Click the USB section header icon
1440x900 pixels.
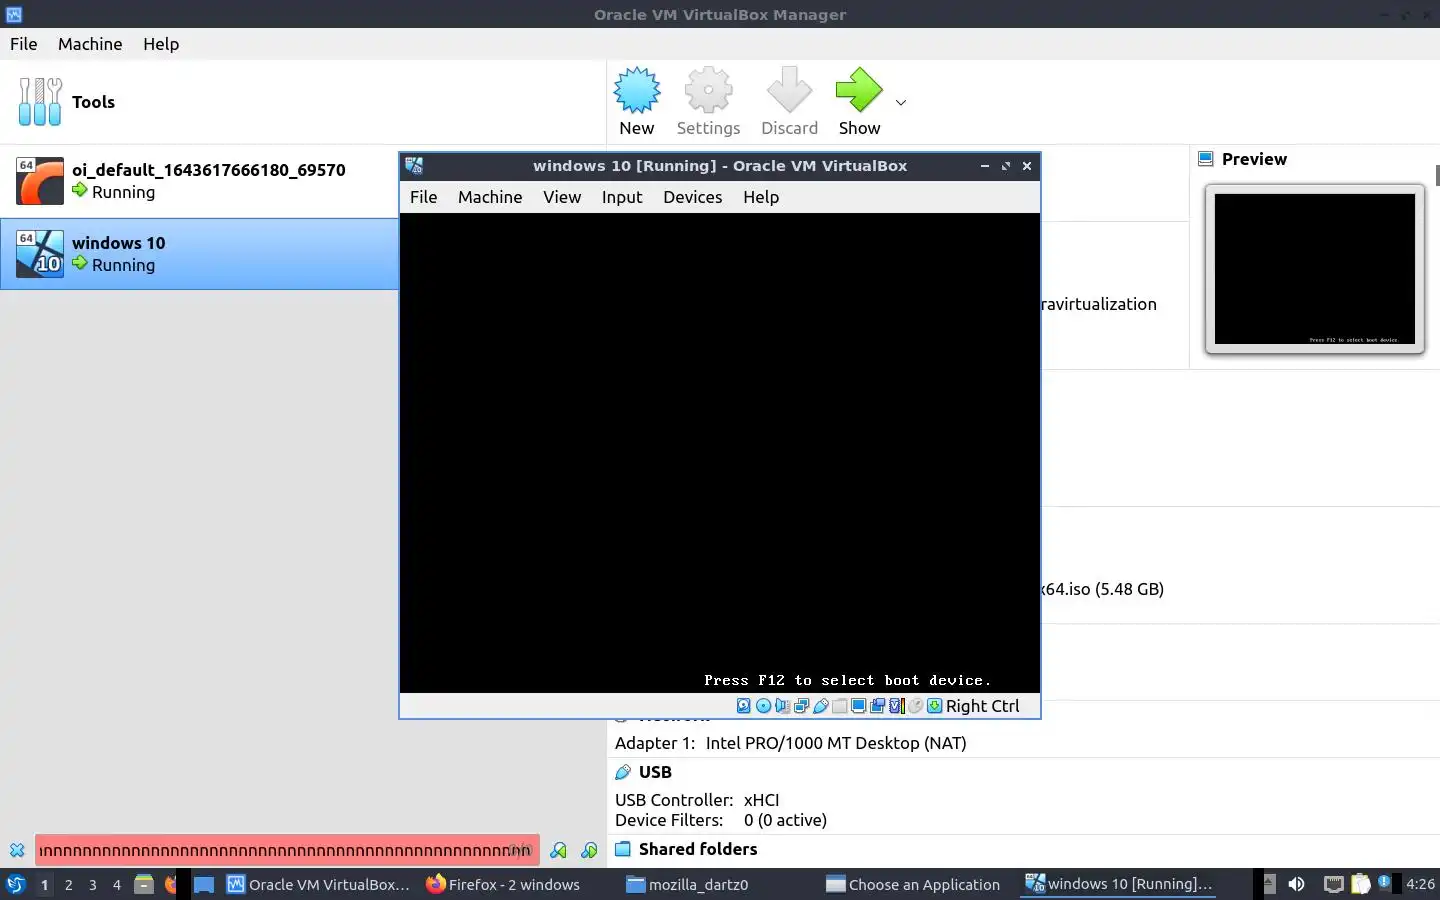[x=623, y=772]
